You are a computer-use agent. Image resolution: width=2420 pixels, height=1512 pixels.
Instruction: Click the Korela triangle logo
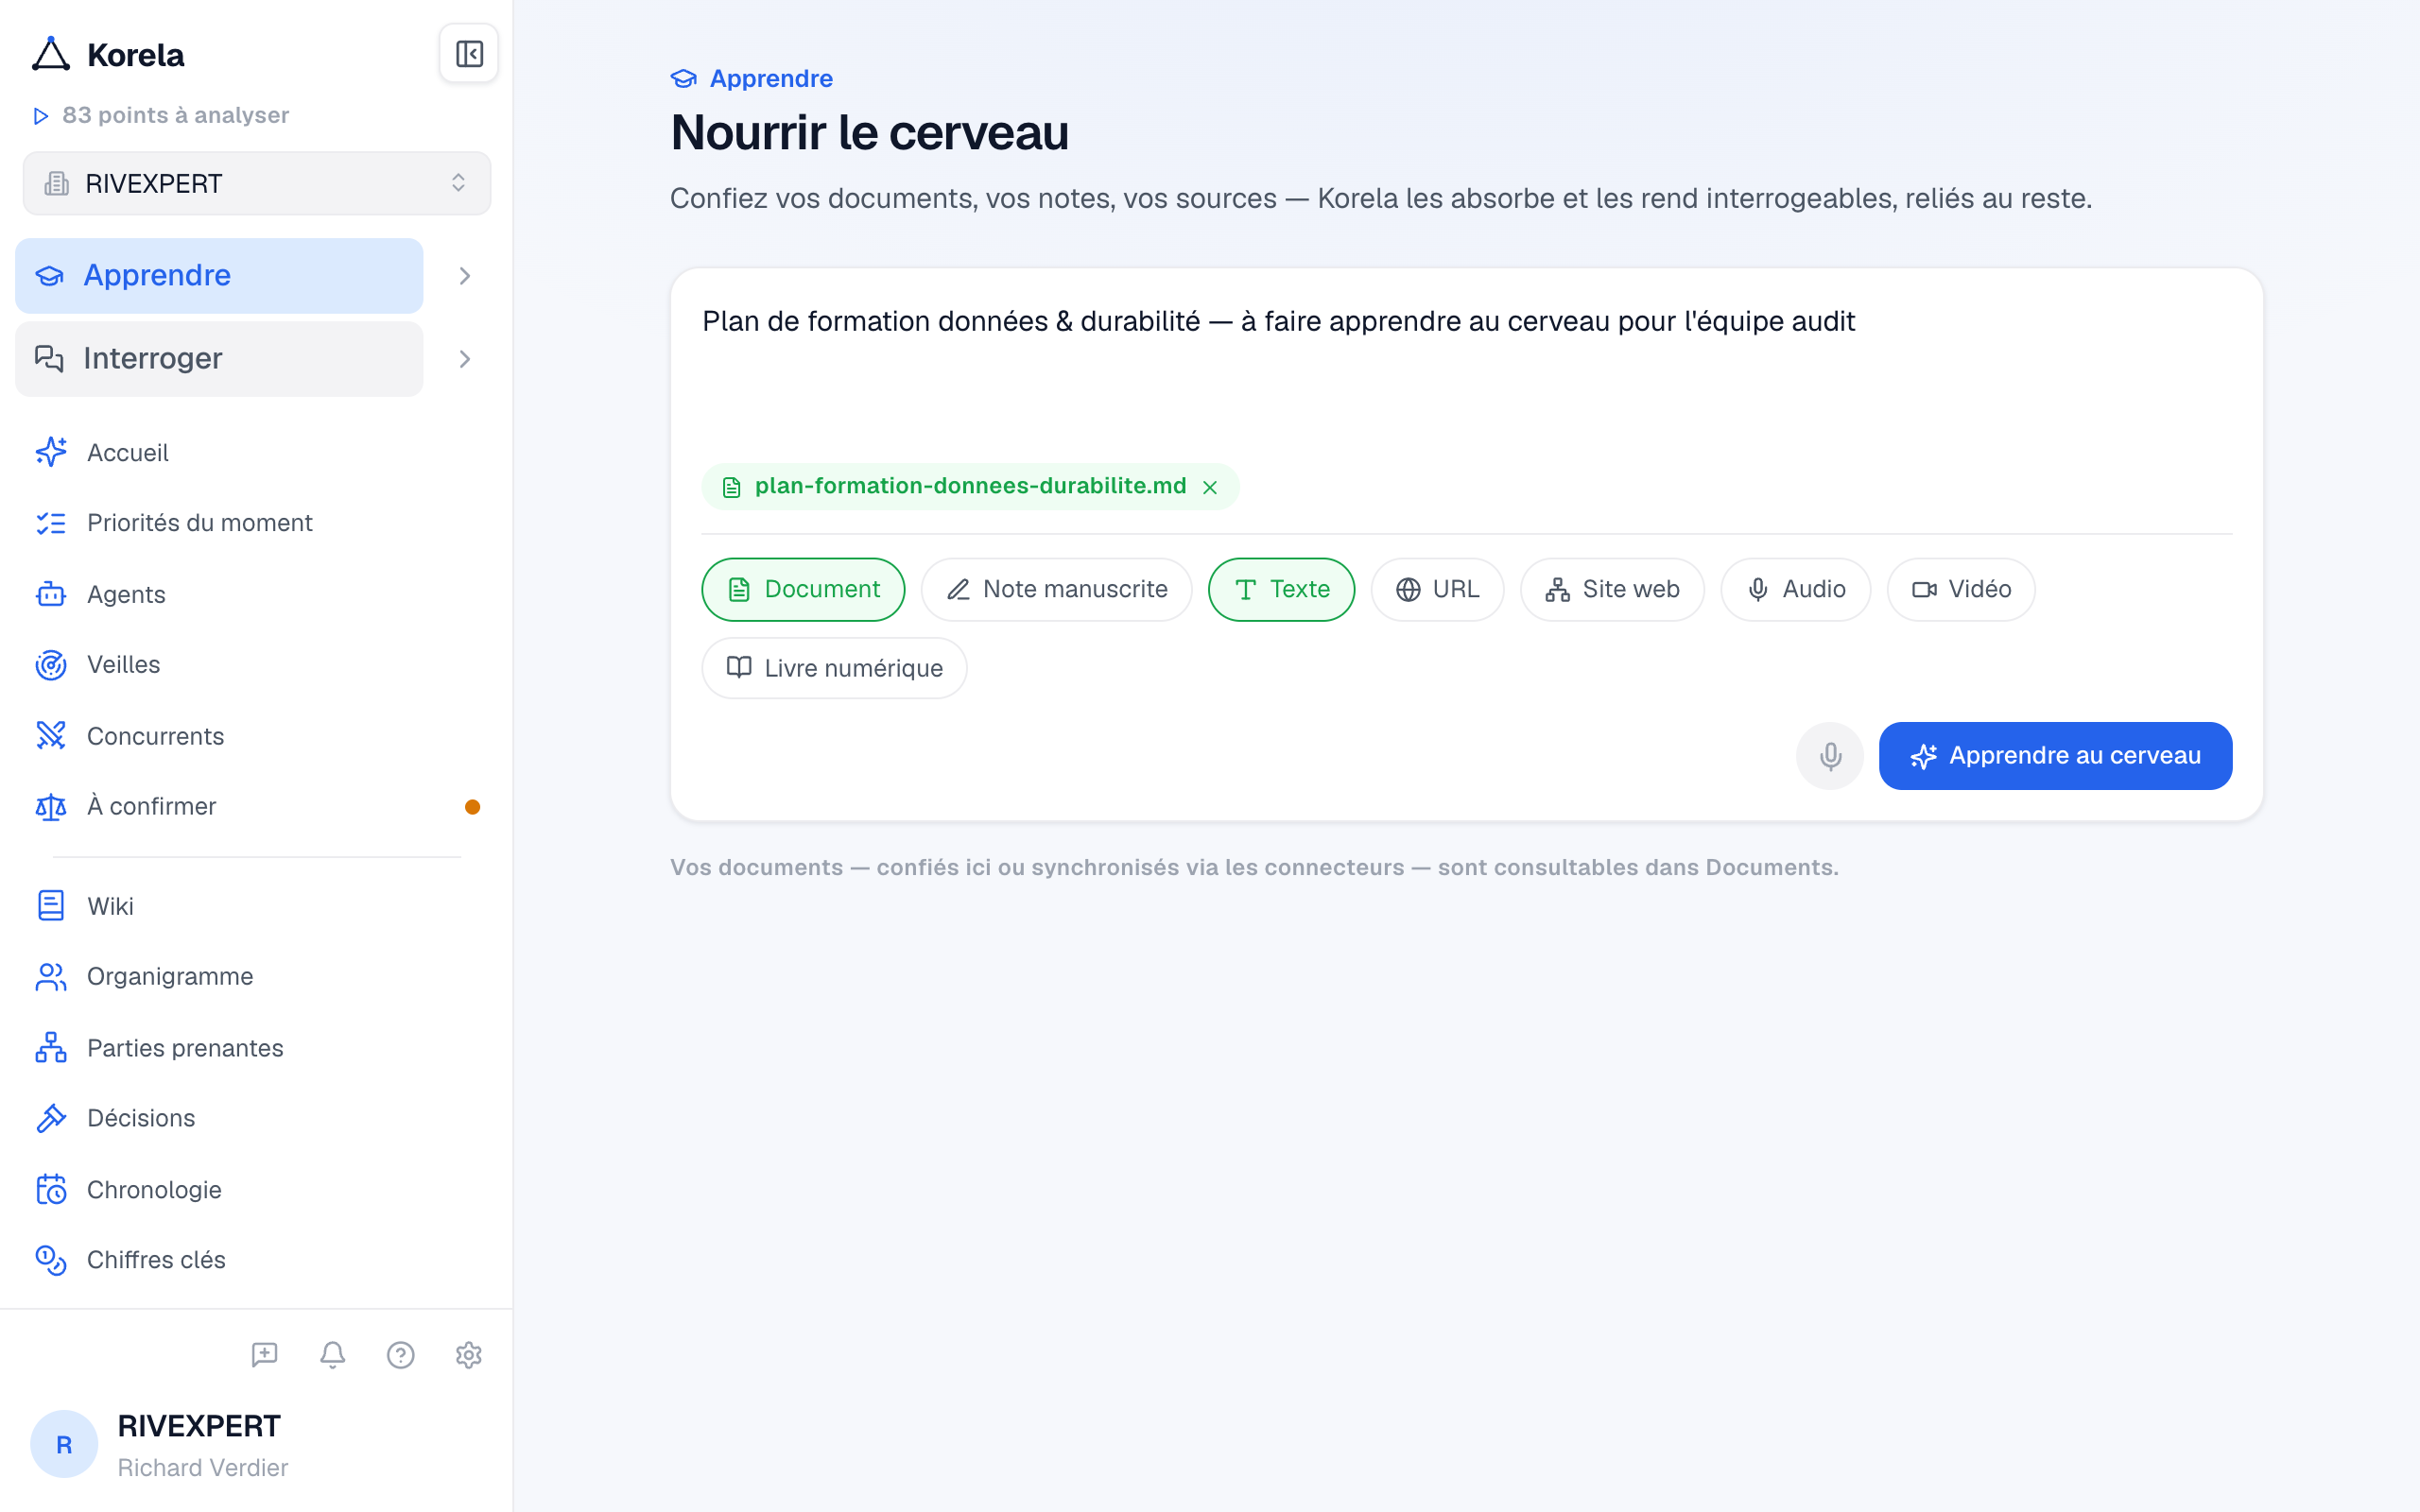(51, 55)
